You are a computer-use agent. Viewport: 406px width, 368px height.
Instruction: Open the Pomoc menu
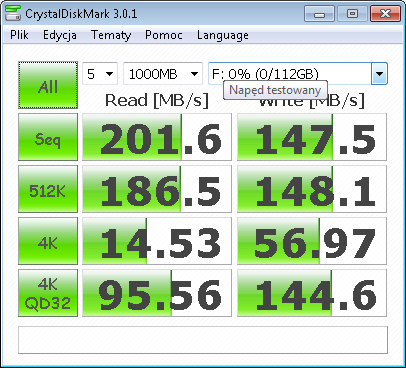click(x=164, y=35)
